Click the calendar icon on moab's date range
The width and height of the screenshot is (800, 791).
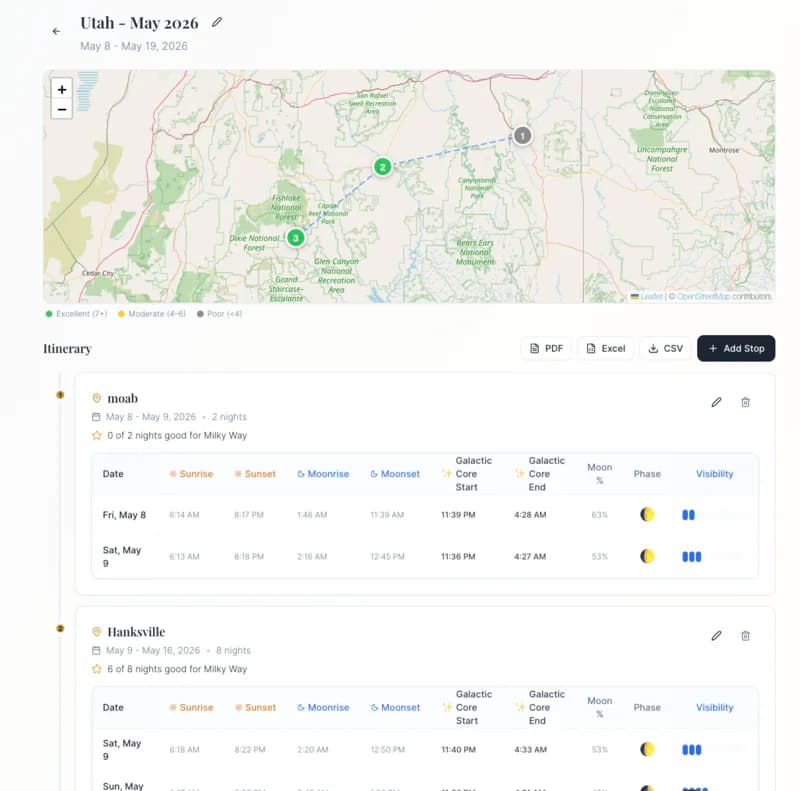tap(98, 417)
